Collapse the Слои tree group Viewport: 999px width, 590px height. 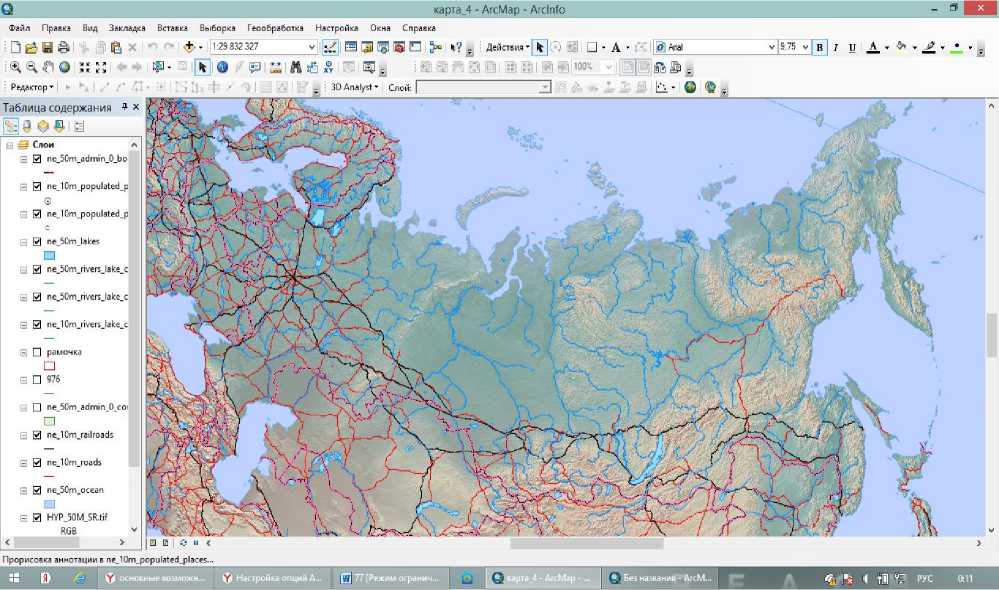9,145
